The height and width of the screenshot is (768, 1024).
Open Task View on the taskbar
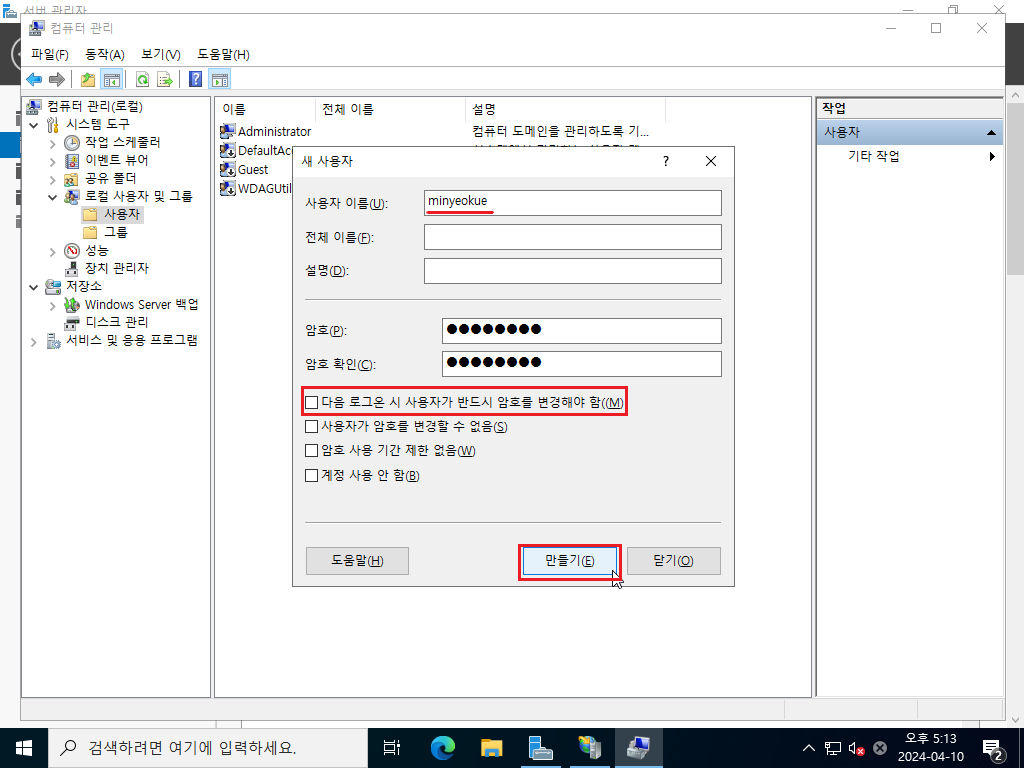click(x=392, y=748)
